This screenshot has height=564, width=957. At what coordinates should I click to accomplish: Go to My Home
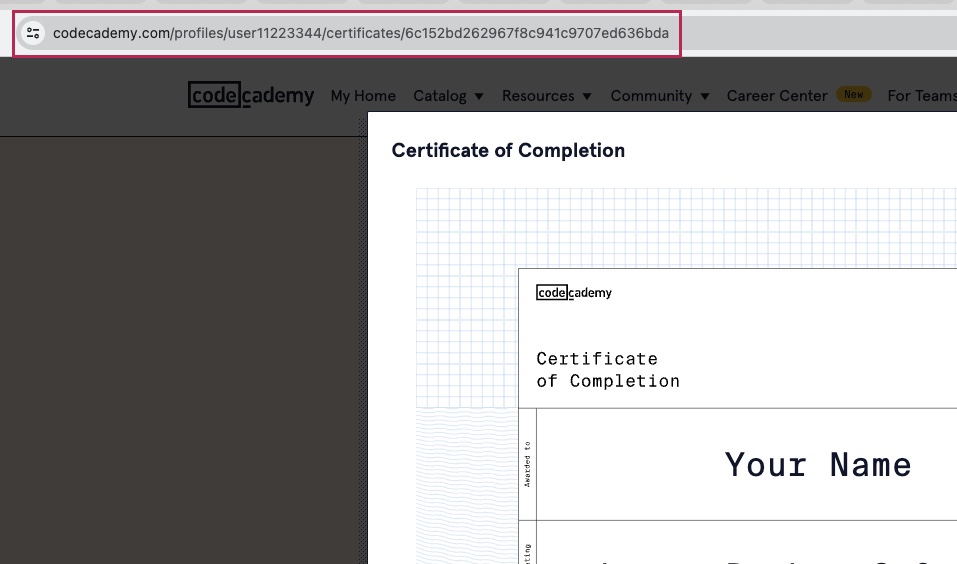coord(363,96)
